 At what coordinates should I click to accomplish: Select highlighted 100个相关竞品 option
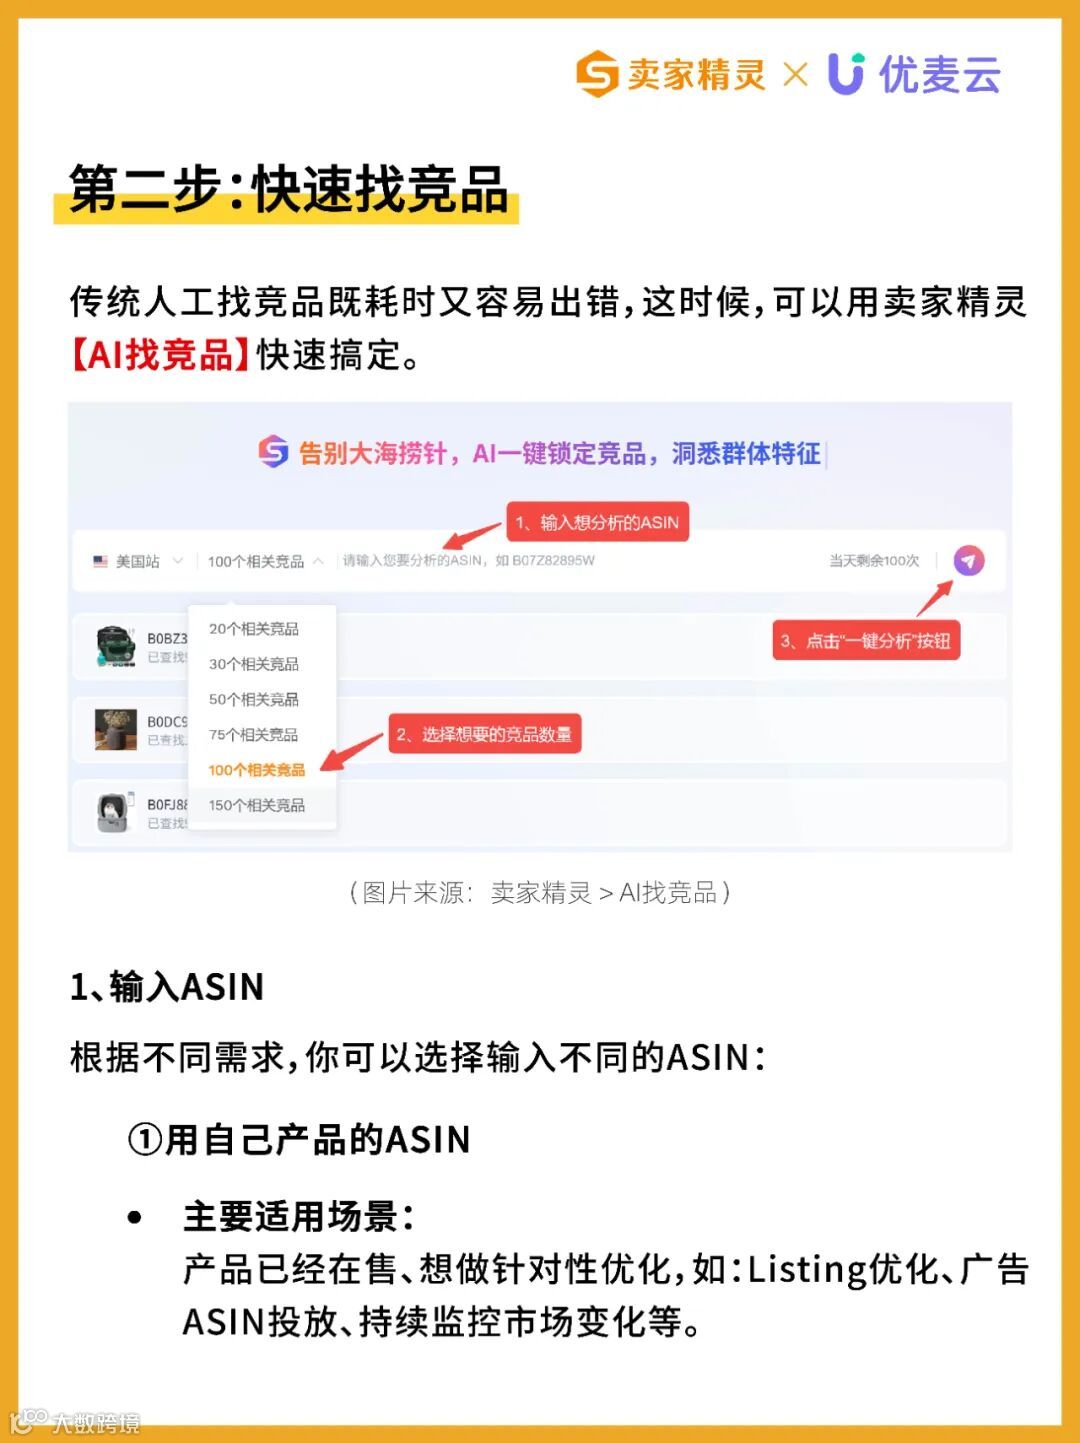[257, 770]
